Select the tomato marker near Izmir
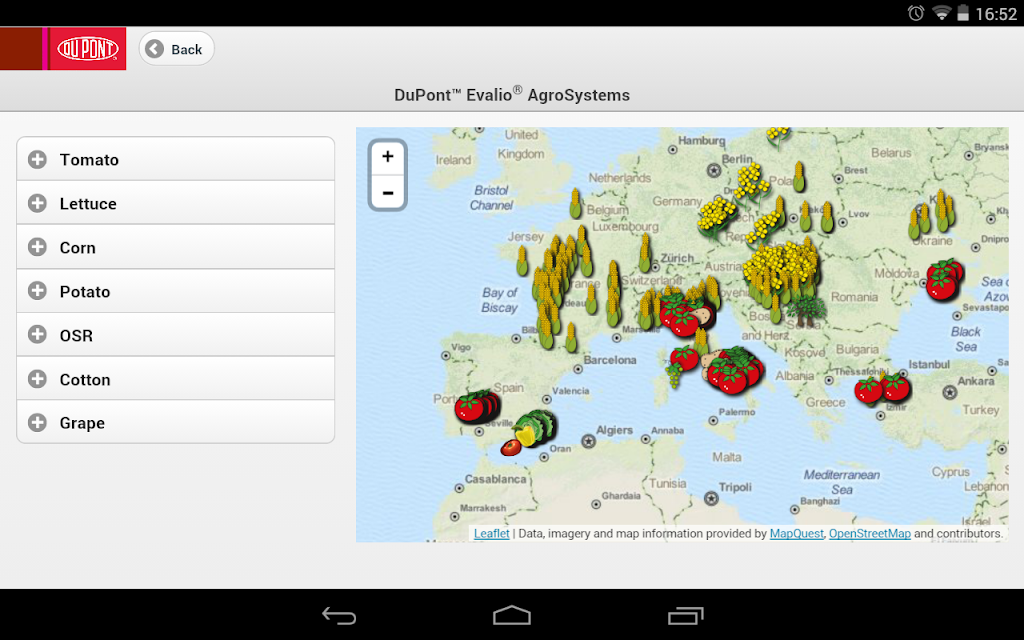Image resolution: width=1024 pixels, height=640 pixels. 895,387
